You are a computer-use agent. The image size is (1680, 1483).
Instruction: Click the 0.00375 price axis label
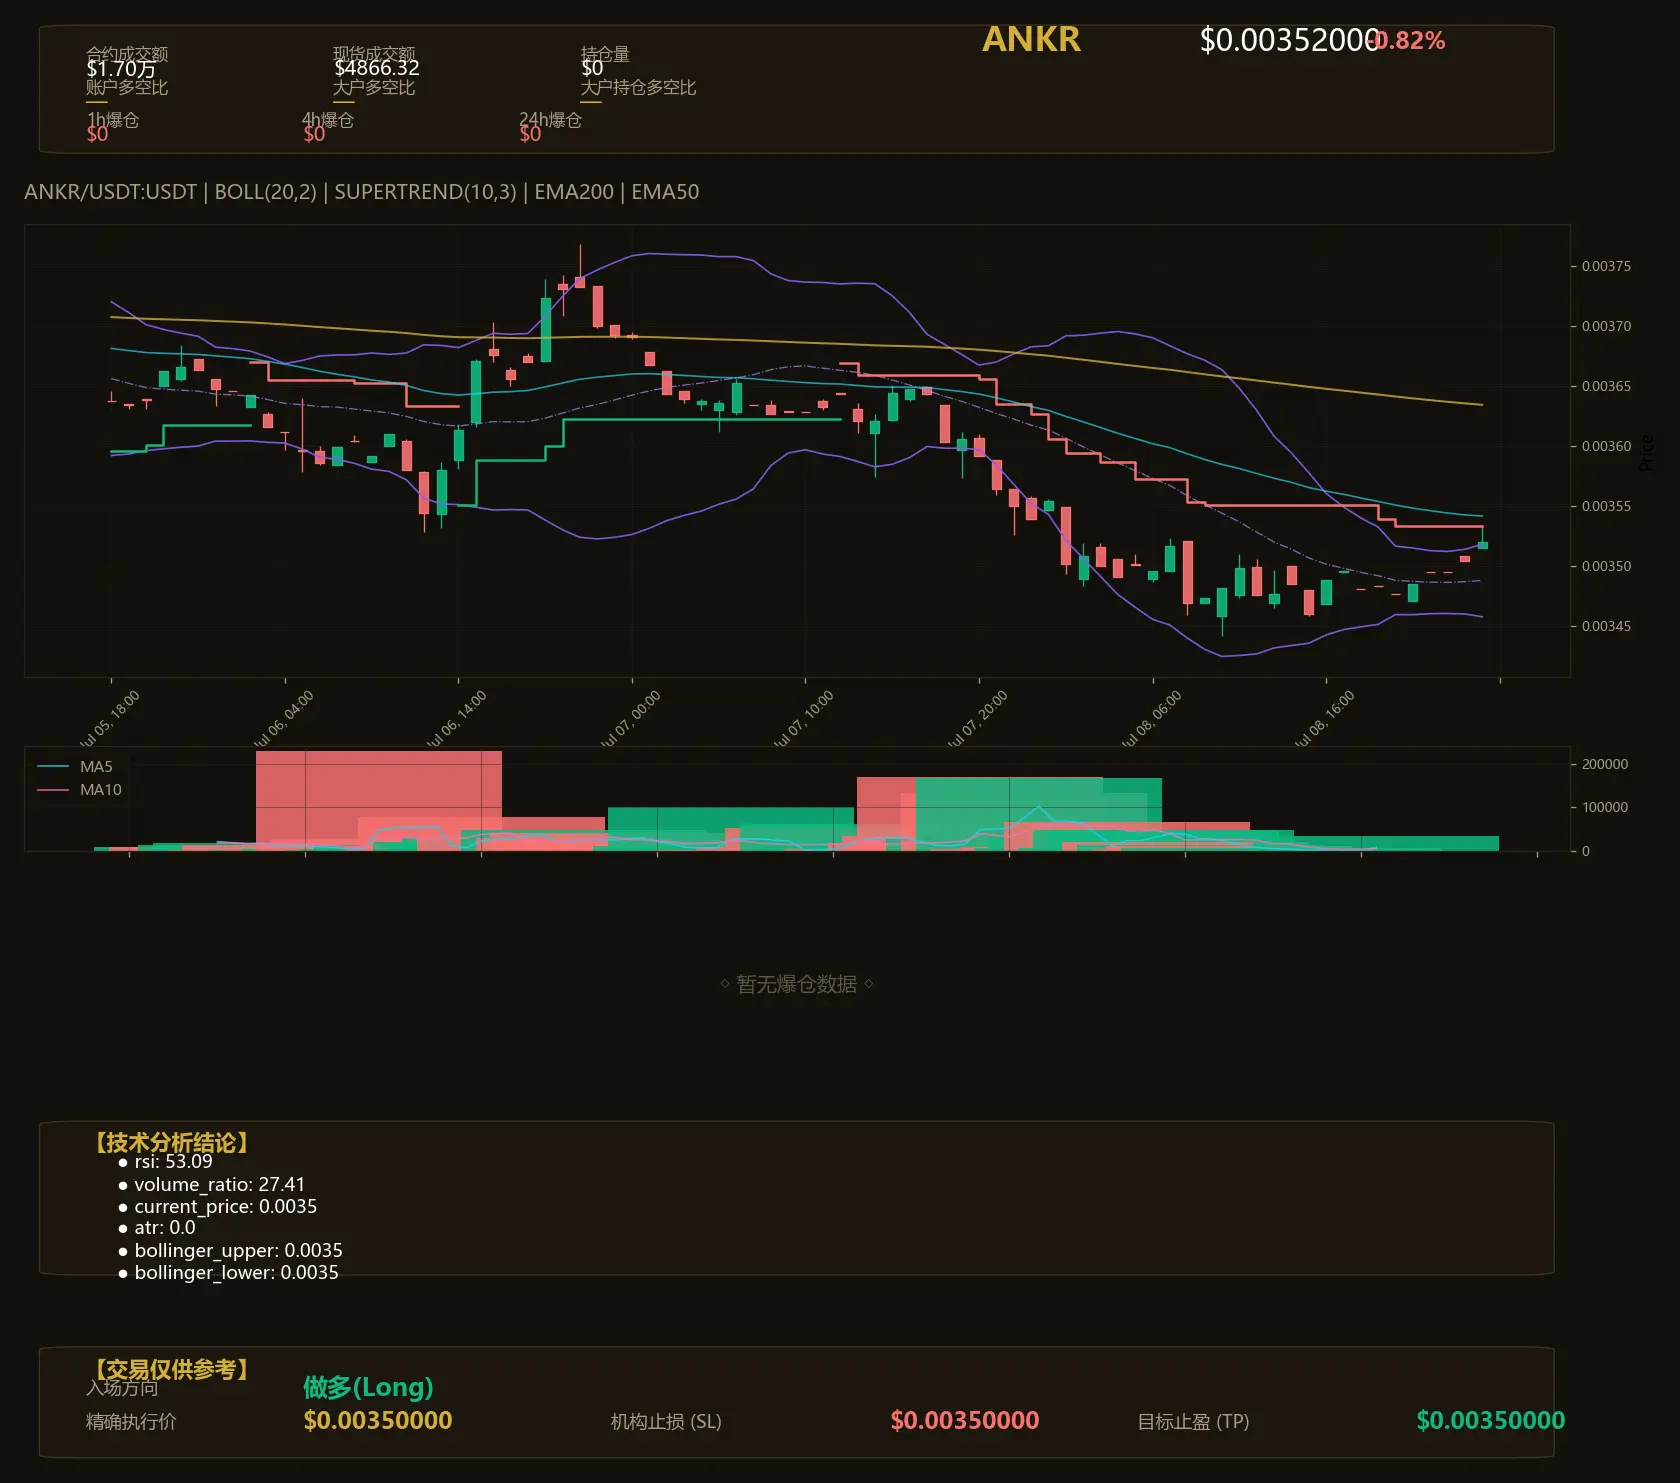pyautogui.click(x=1606, y=266)
